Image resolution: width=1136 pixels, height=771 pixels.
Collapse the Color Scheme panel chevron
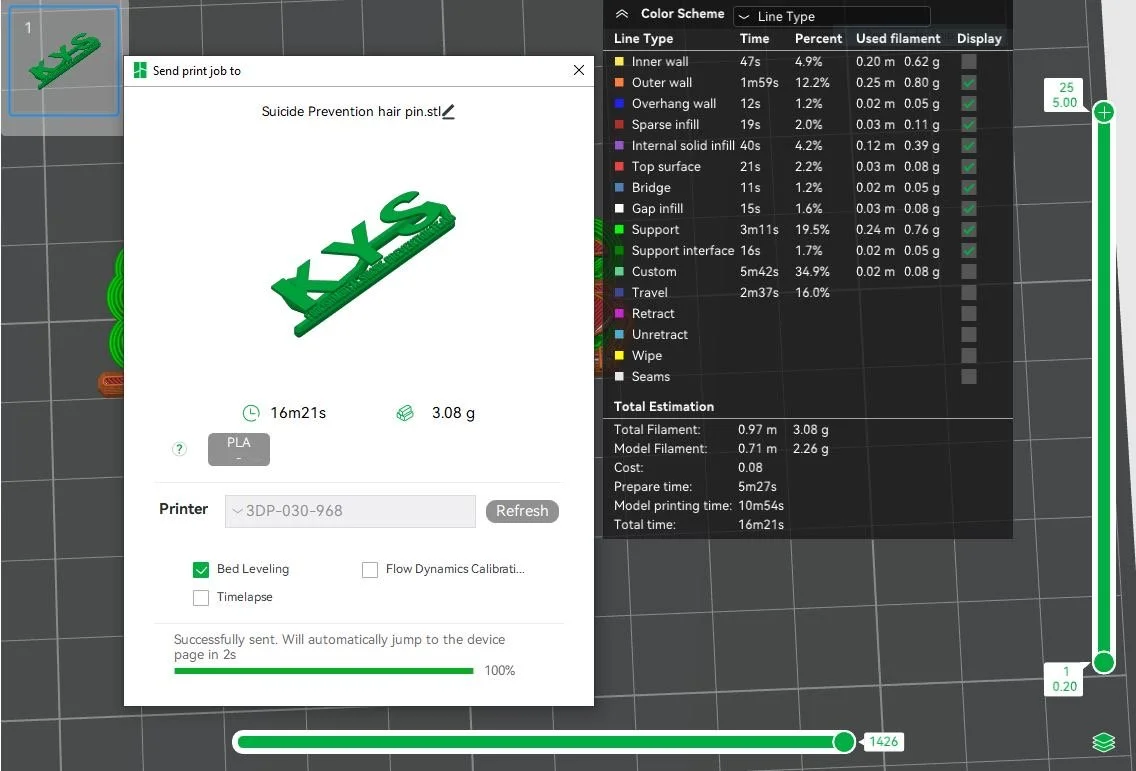[x=622, y=14]
